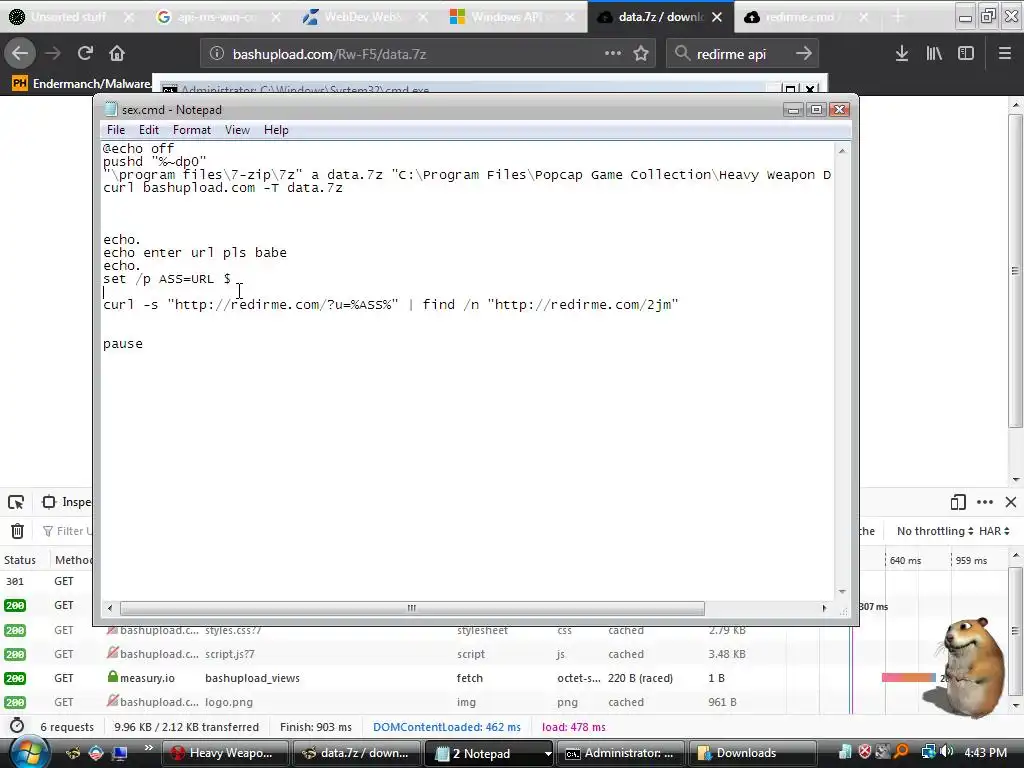The image size is (1024, 768).
Task: Toggle responsive design mode icon in devtools
Action: tap(958, 502)
